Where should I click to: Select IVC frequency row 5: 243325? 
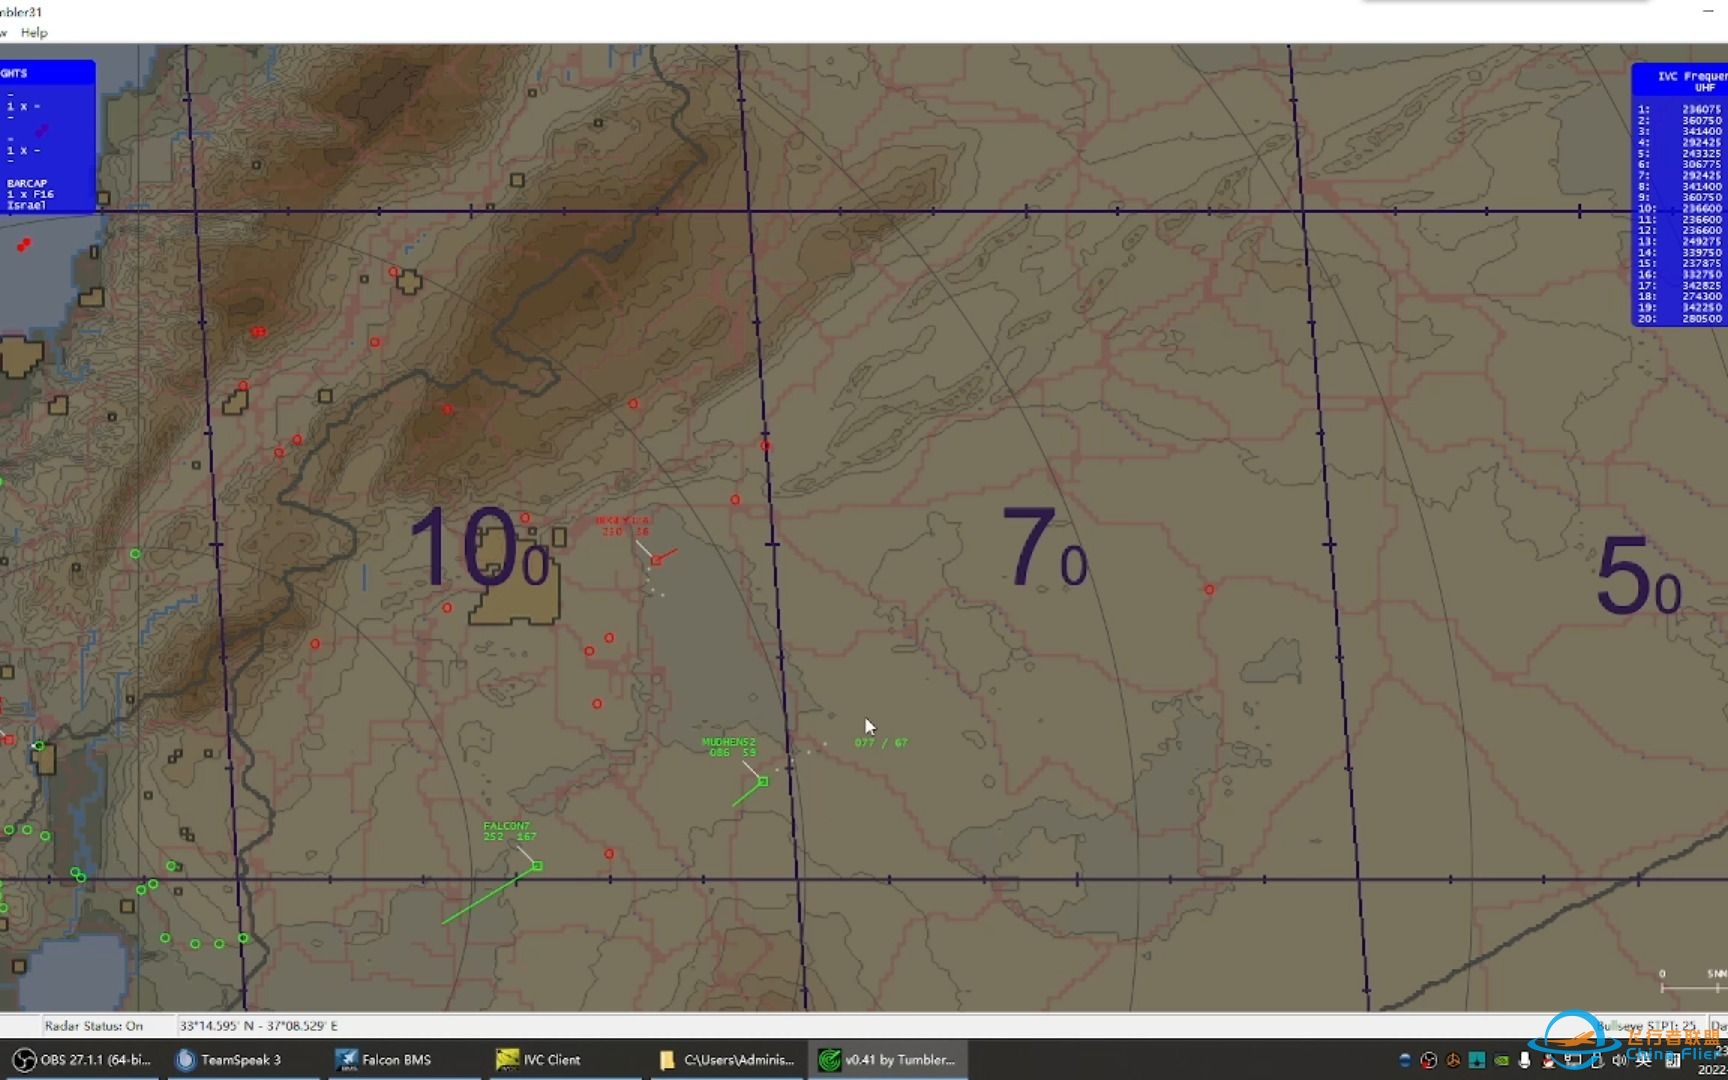1679,153
